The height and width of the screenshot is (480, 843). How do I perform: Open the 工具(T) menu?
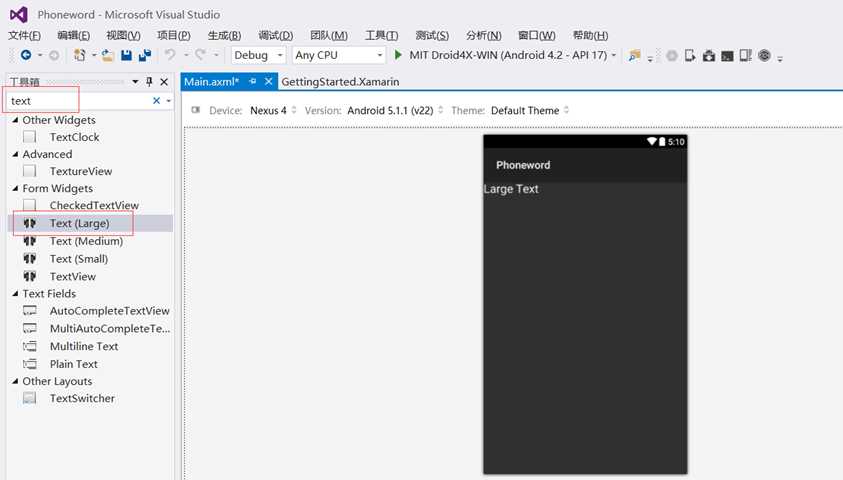coord(381,35)
